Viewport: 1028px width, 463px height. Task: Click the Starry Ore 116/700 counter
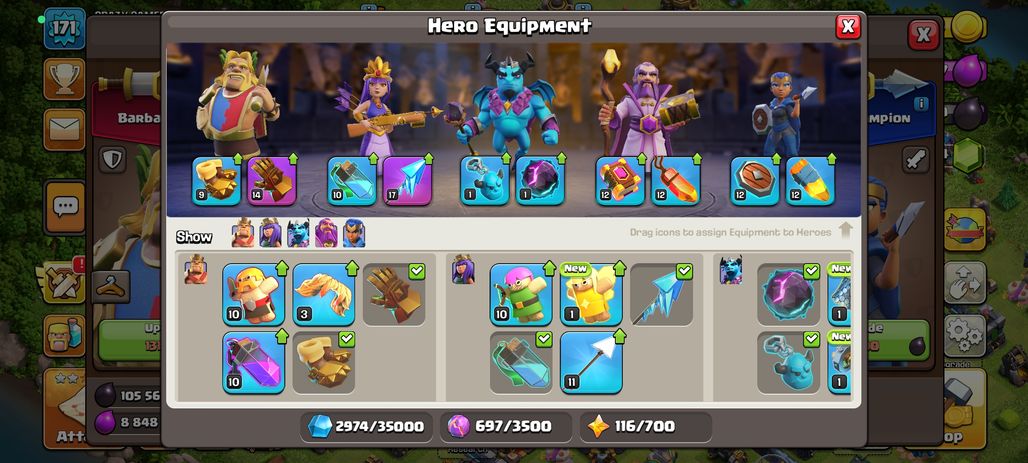[x=646, y=427]
